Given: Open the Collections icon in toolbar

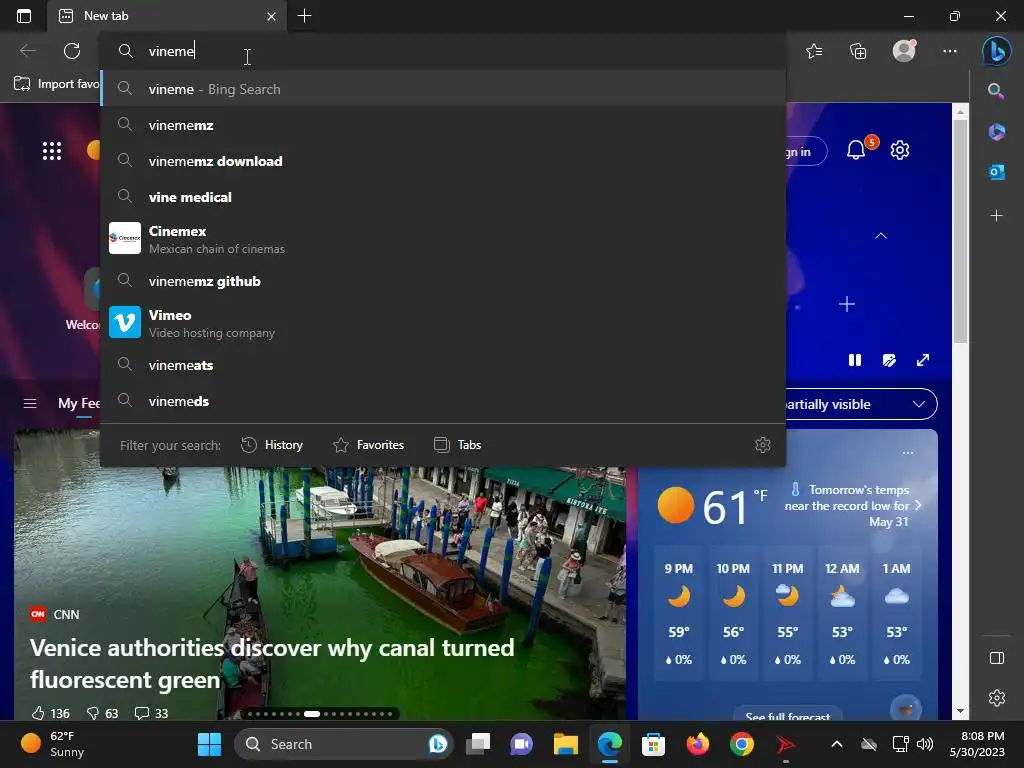Looking at the screenshot, I should tap(858, 51).
